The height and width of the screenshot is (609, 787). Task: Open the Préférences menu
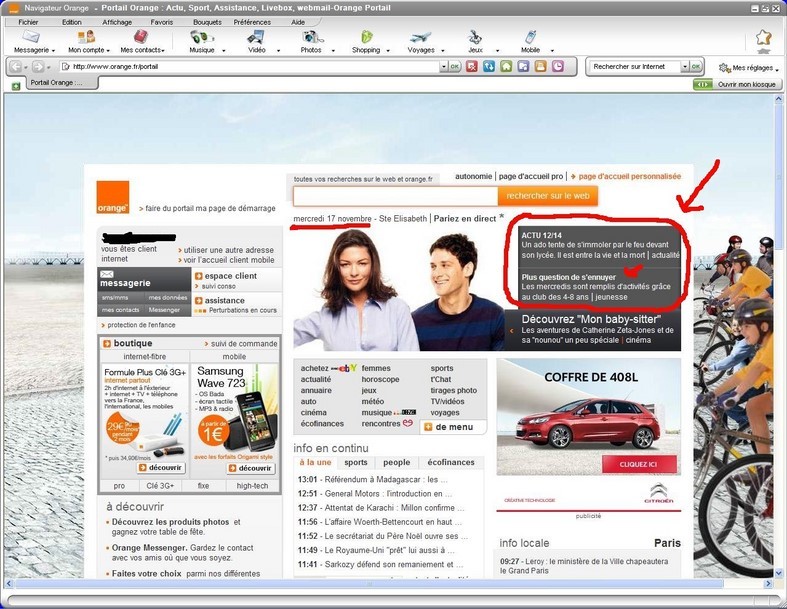click(x=252, y=22)
